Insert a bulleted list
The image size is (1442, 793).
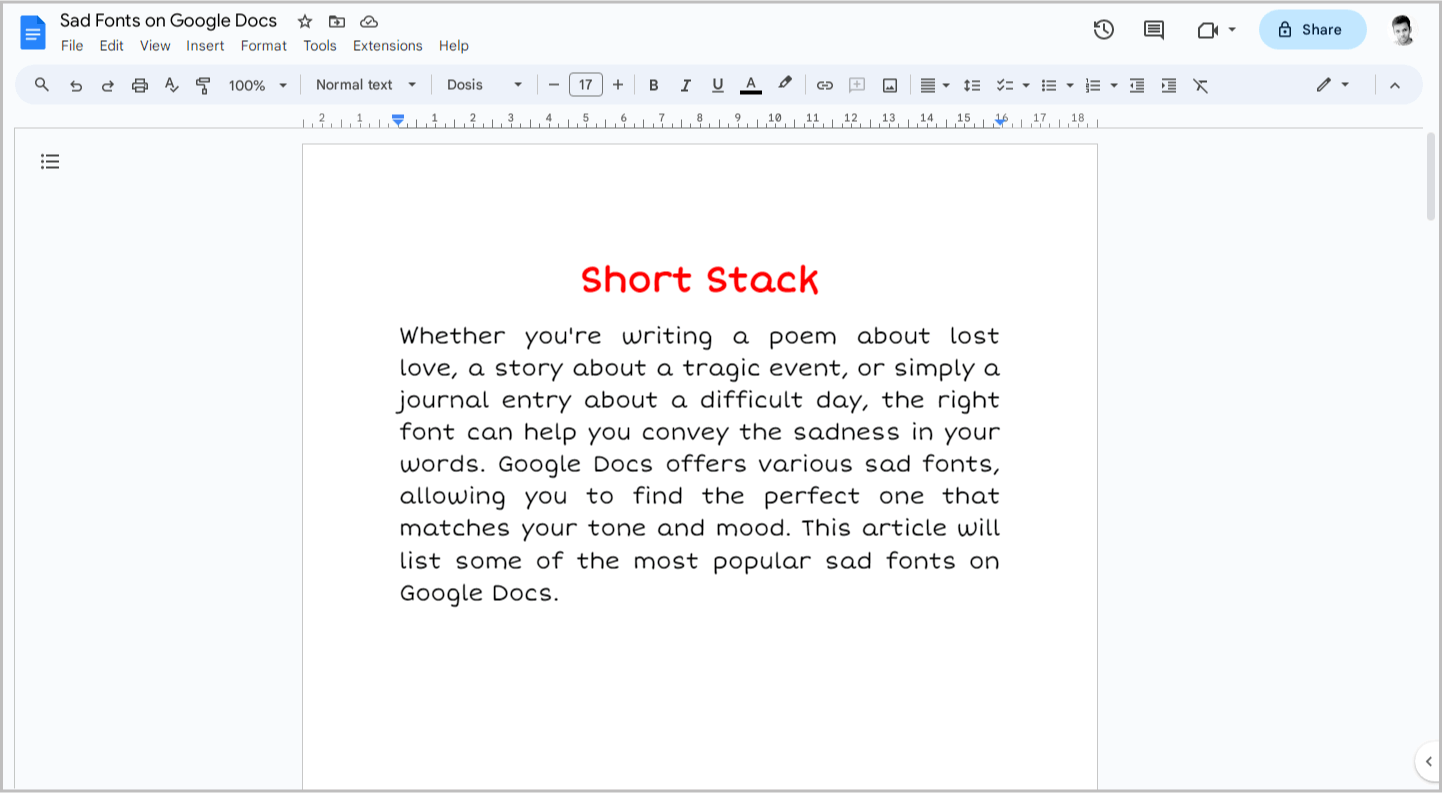point(1049,86)
